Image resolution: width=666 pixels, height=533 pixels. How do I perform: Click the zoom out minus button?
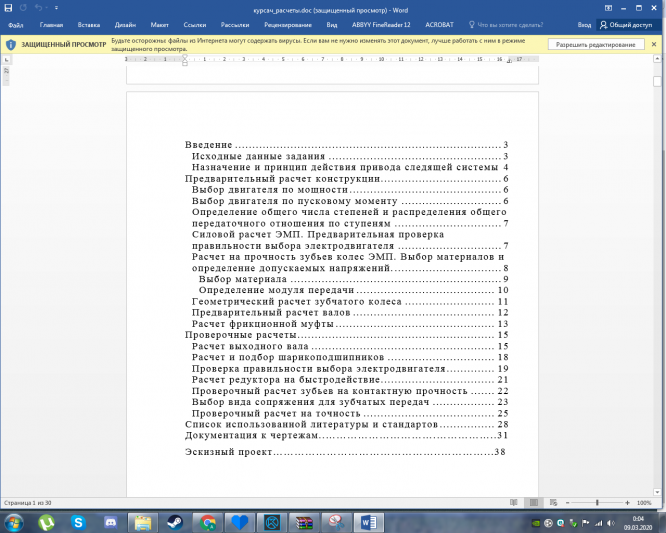[567, 503]
